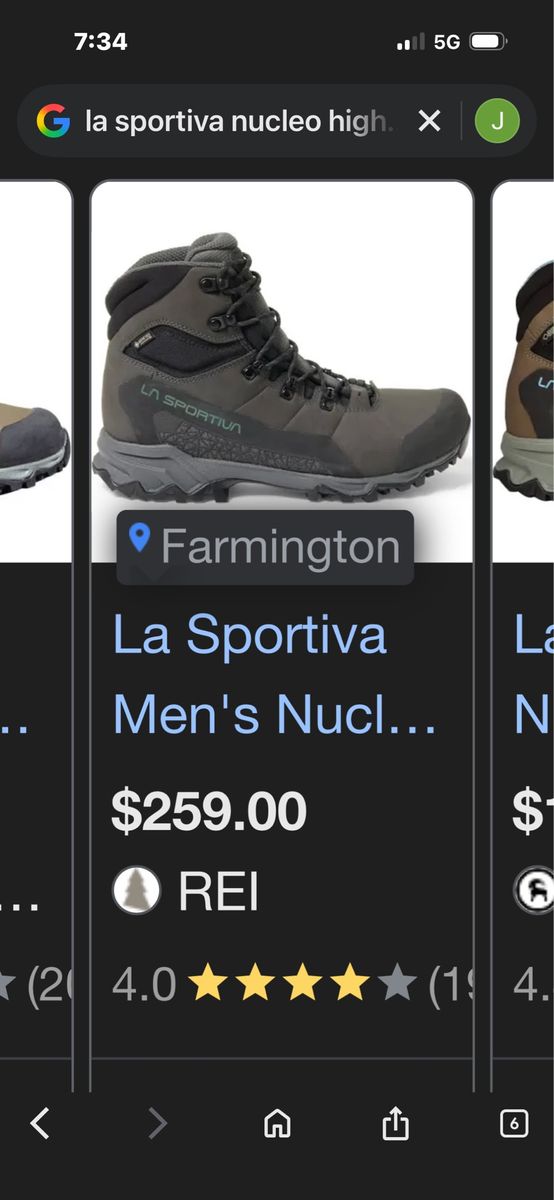Clear the search query with the X
The image size is (554, 1200).
(x=429, y=121)
